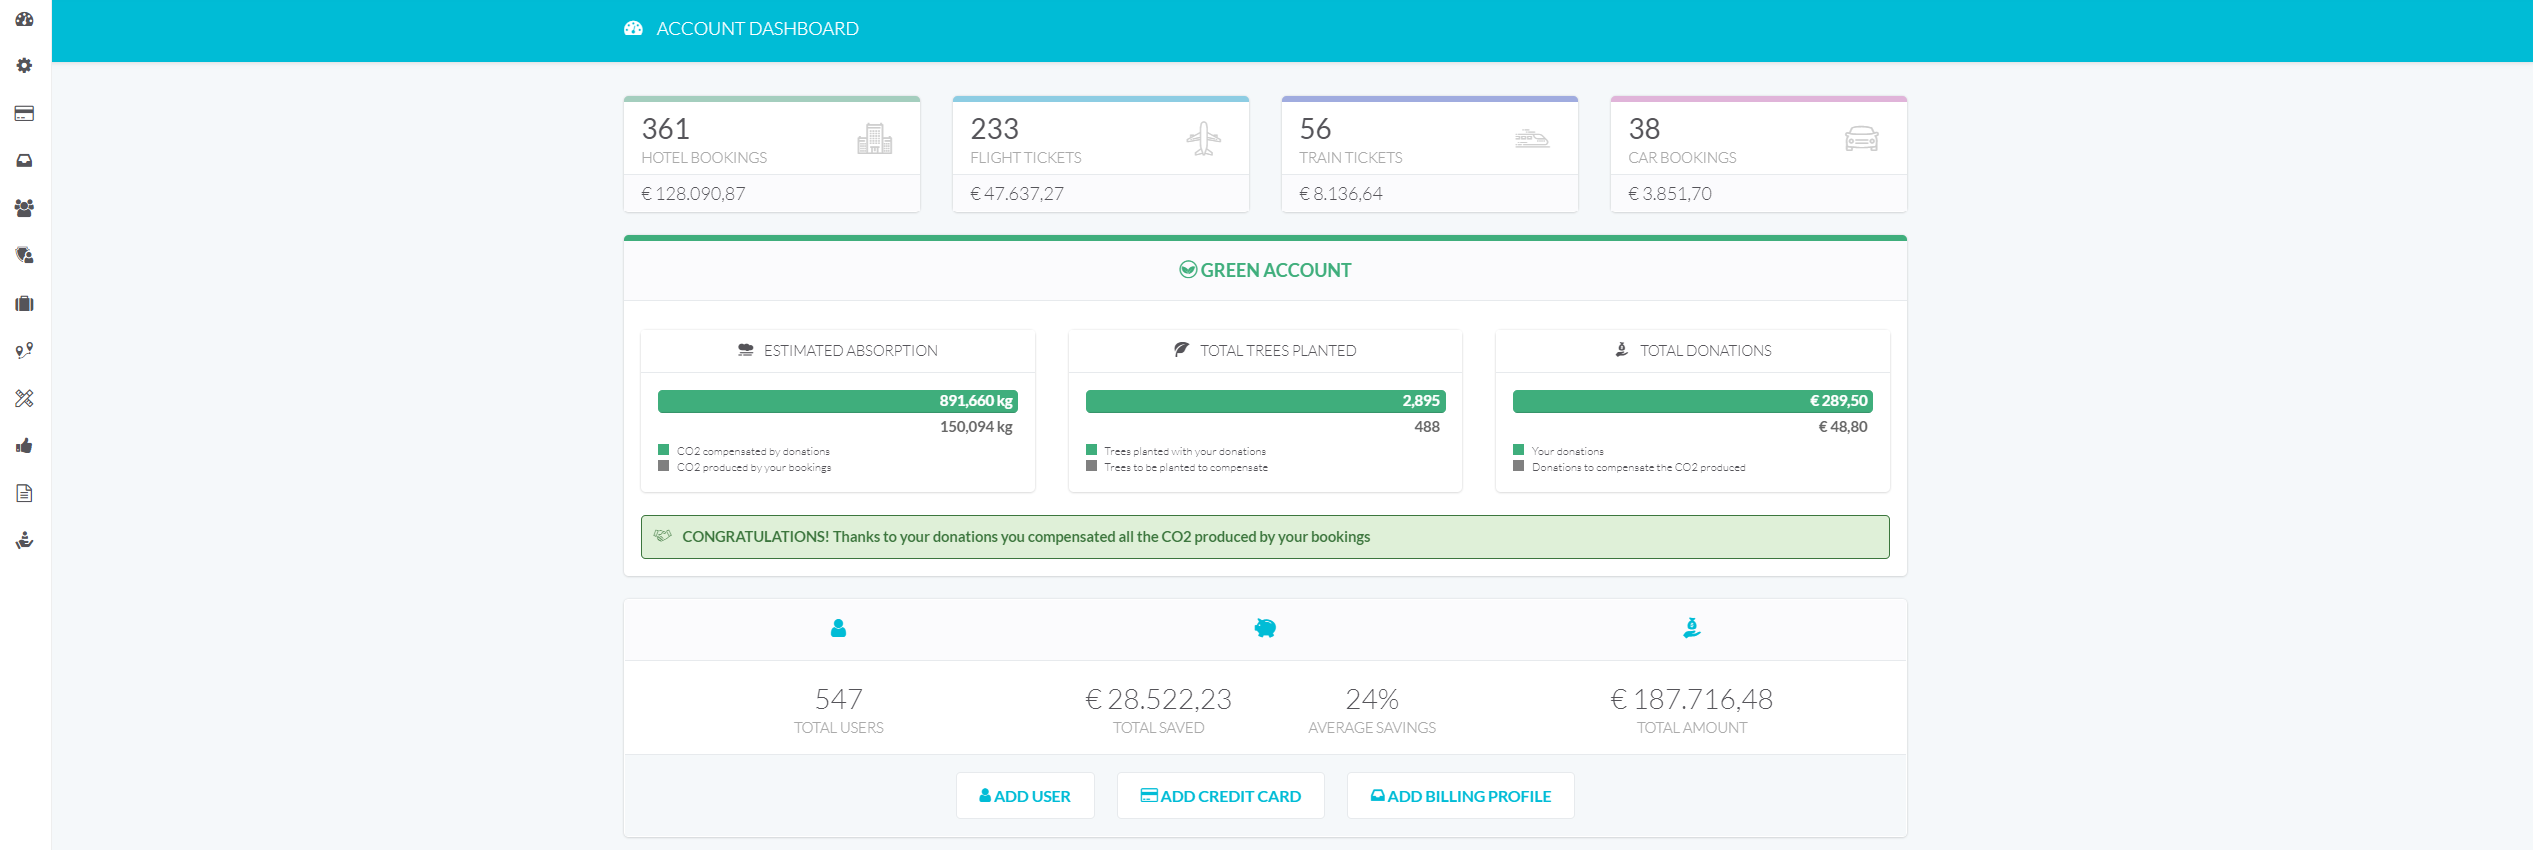The image size is (2533, 850).
Task: Open the inbox tray icon in sidebar
Action: [24, 161]
